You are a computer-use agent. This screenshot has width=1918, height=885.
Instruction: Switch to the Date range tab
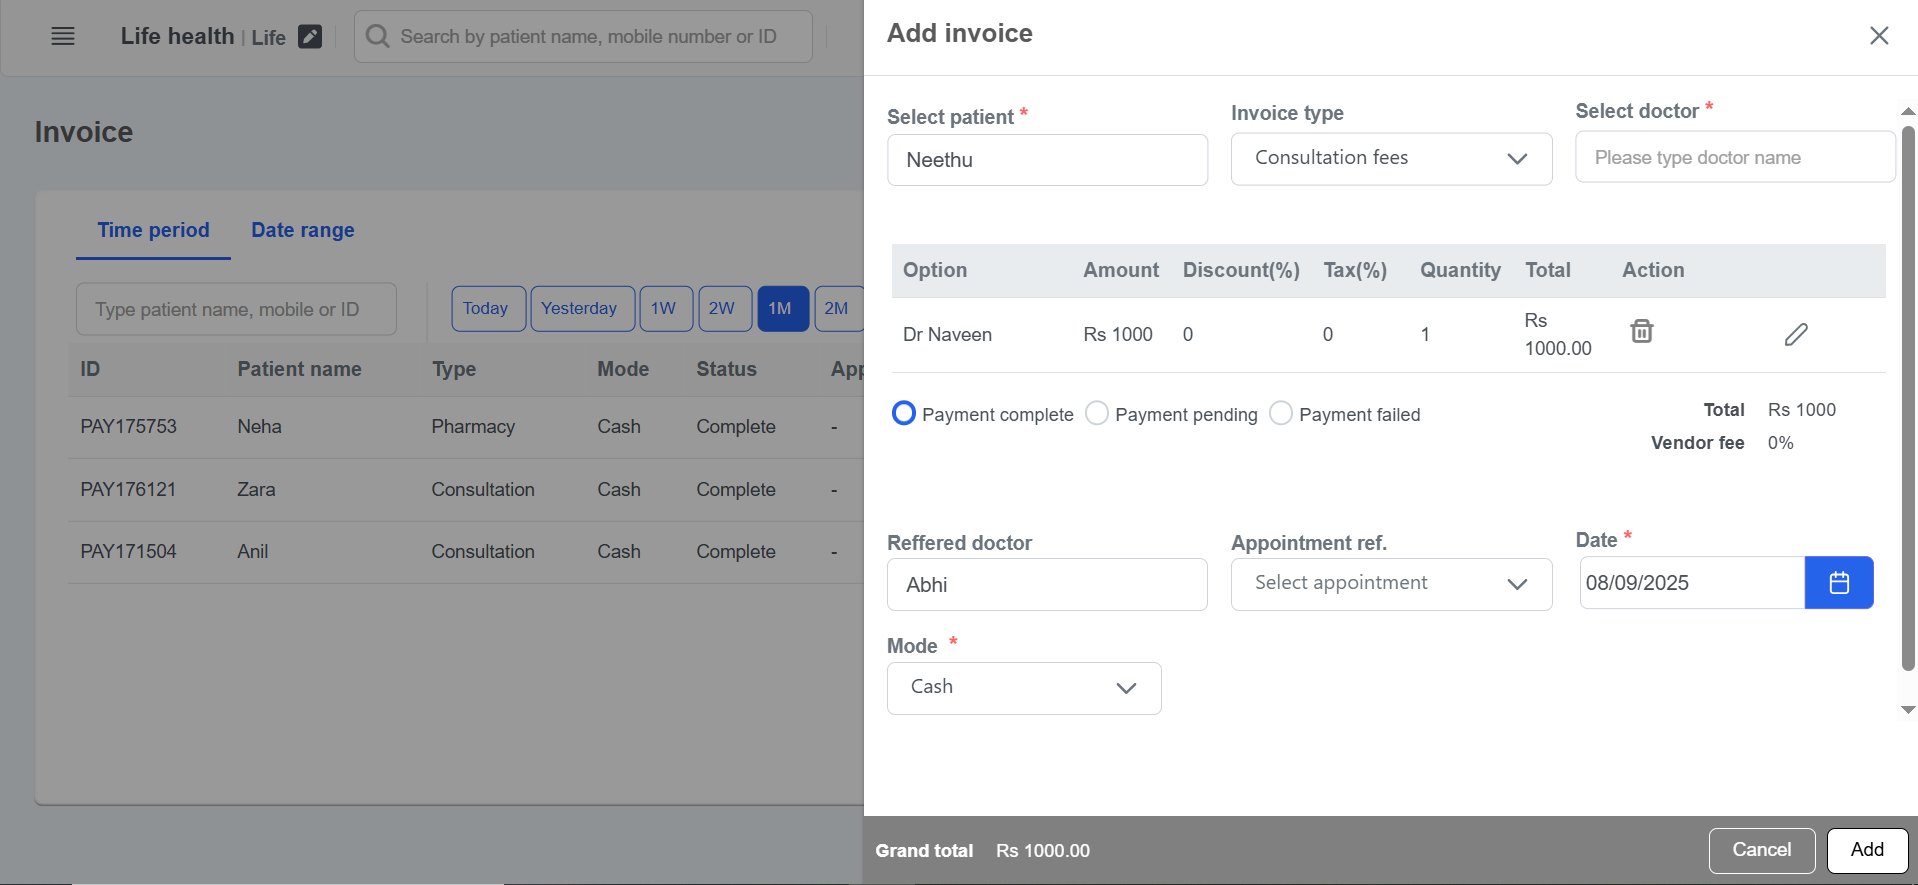(303, 230)
